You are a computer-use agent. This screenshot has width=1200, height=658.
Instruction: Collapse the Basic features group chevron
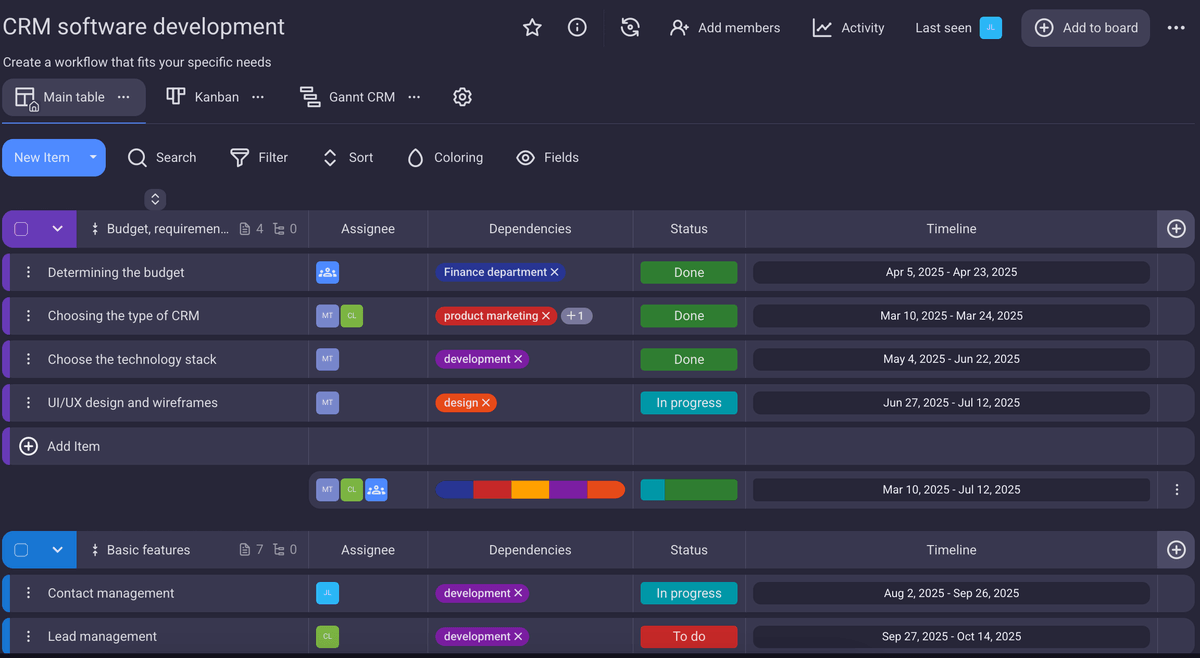(x=57, y=550)
